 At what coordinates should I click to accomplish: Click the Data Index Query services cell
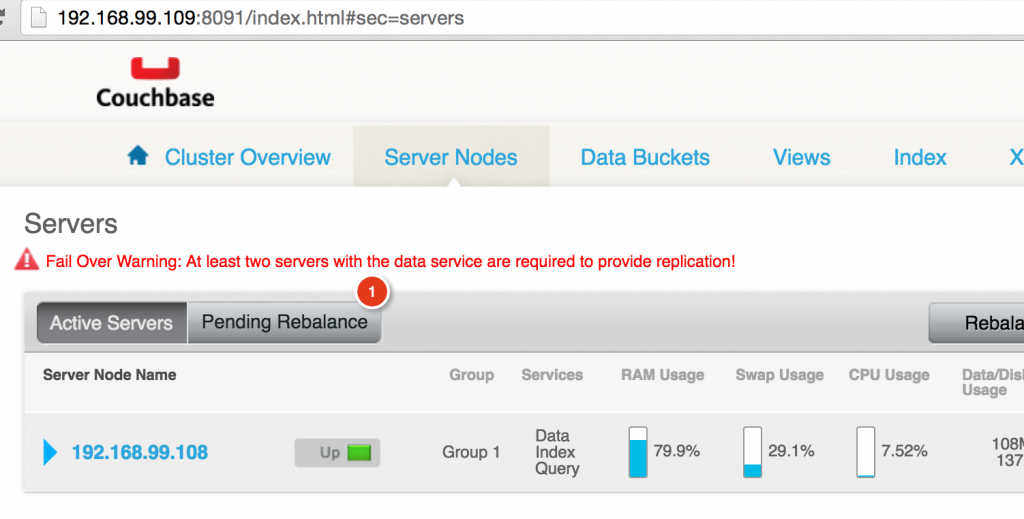556,452
